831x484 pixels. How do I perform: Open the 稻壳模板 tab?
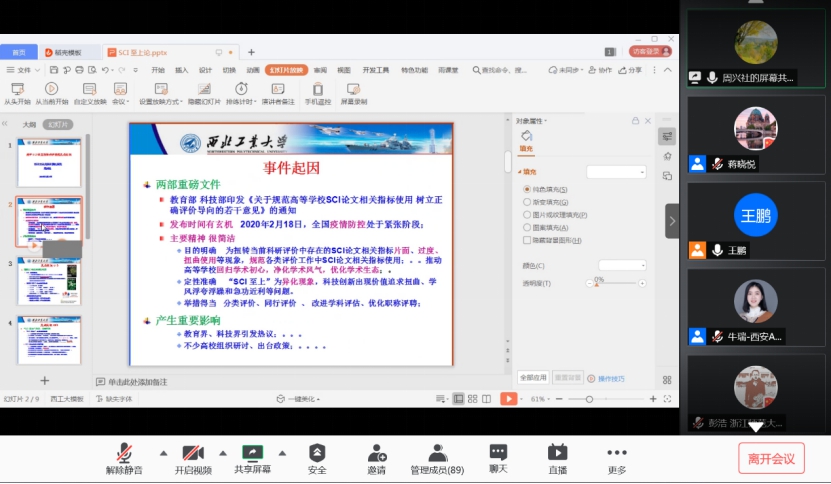pos(68,52)
